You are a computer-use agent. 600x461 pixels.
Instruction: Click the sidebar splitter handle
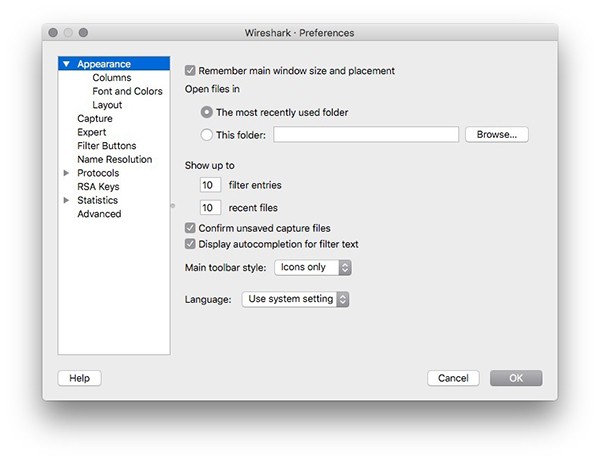point(173,206)
